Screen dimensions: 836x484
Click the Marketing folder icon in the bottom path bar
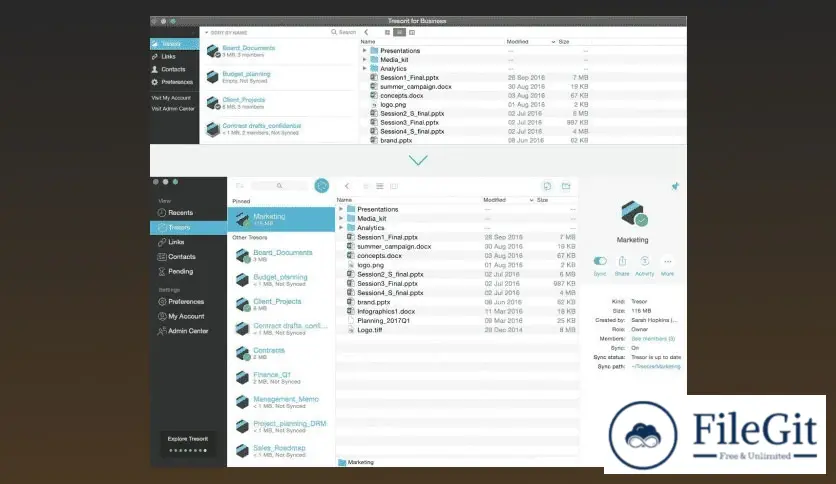pyautogui.click(x=342, y=462)
